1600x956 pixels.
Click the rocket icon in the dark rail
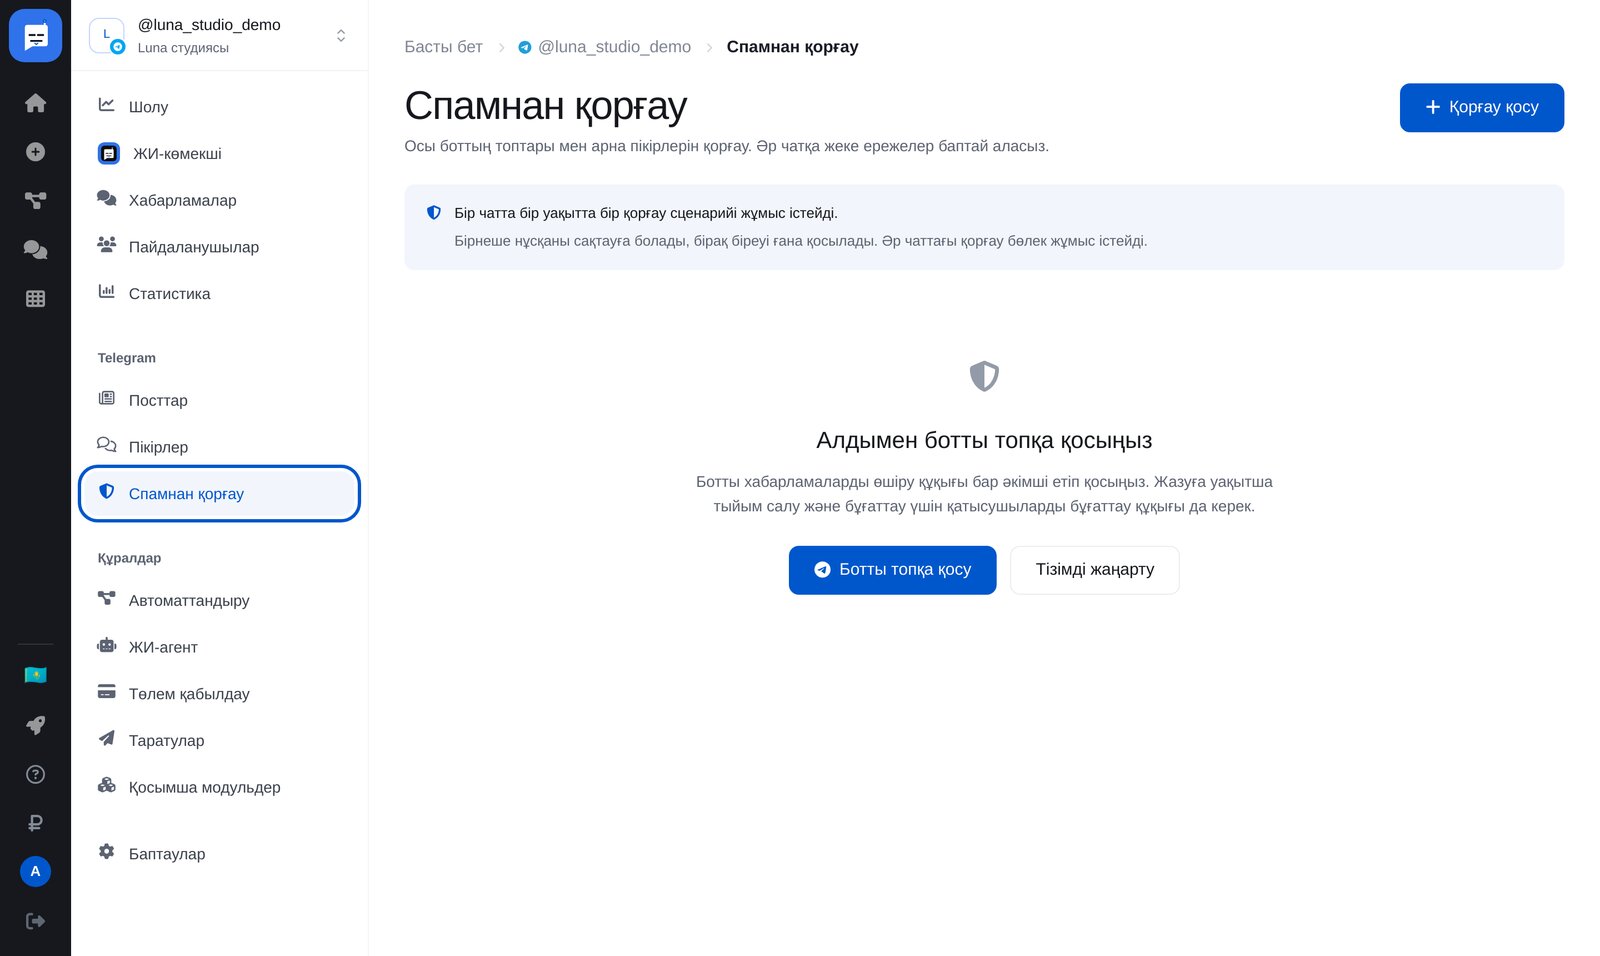(35, 725)
